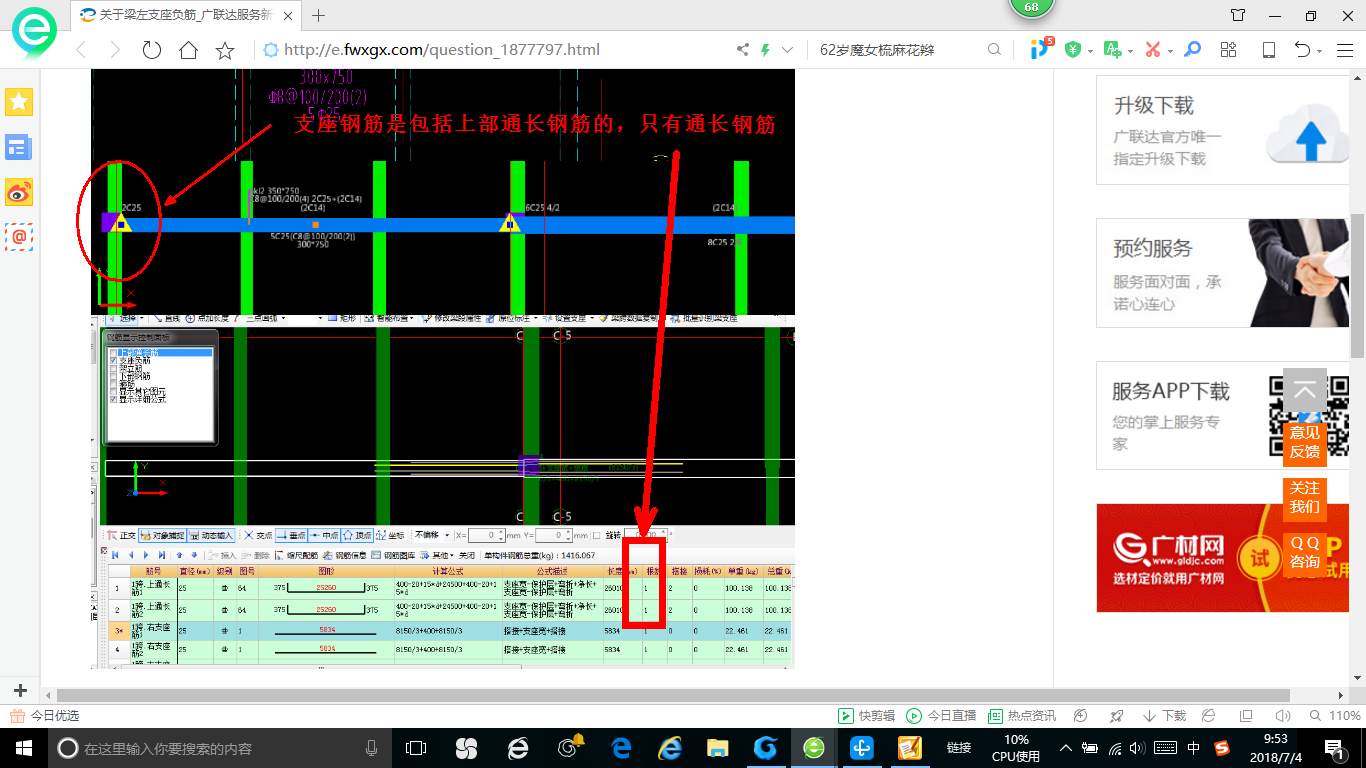Open the skin shirt icon in title bar
Image resolution: width=1366 pixels, height=768 pixels.
coord(1238,15)
